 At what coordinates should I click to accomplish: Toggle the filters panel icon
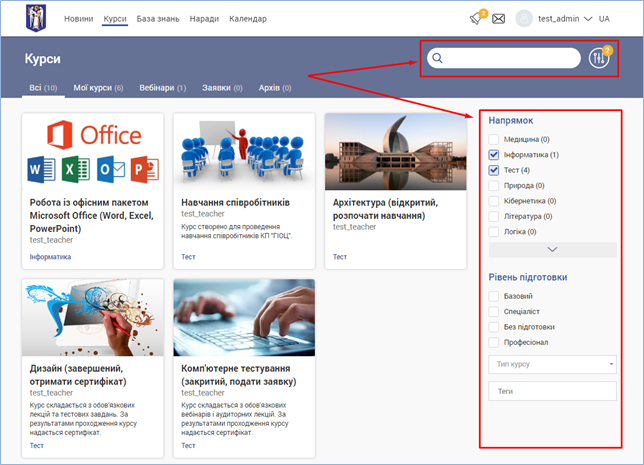tap(599, 58)
